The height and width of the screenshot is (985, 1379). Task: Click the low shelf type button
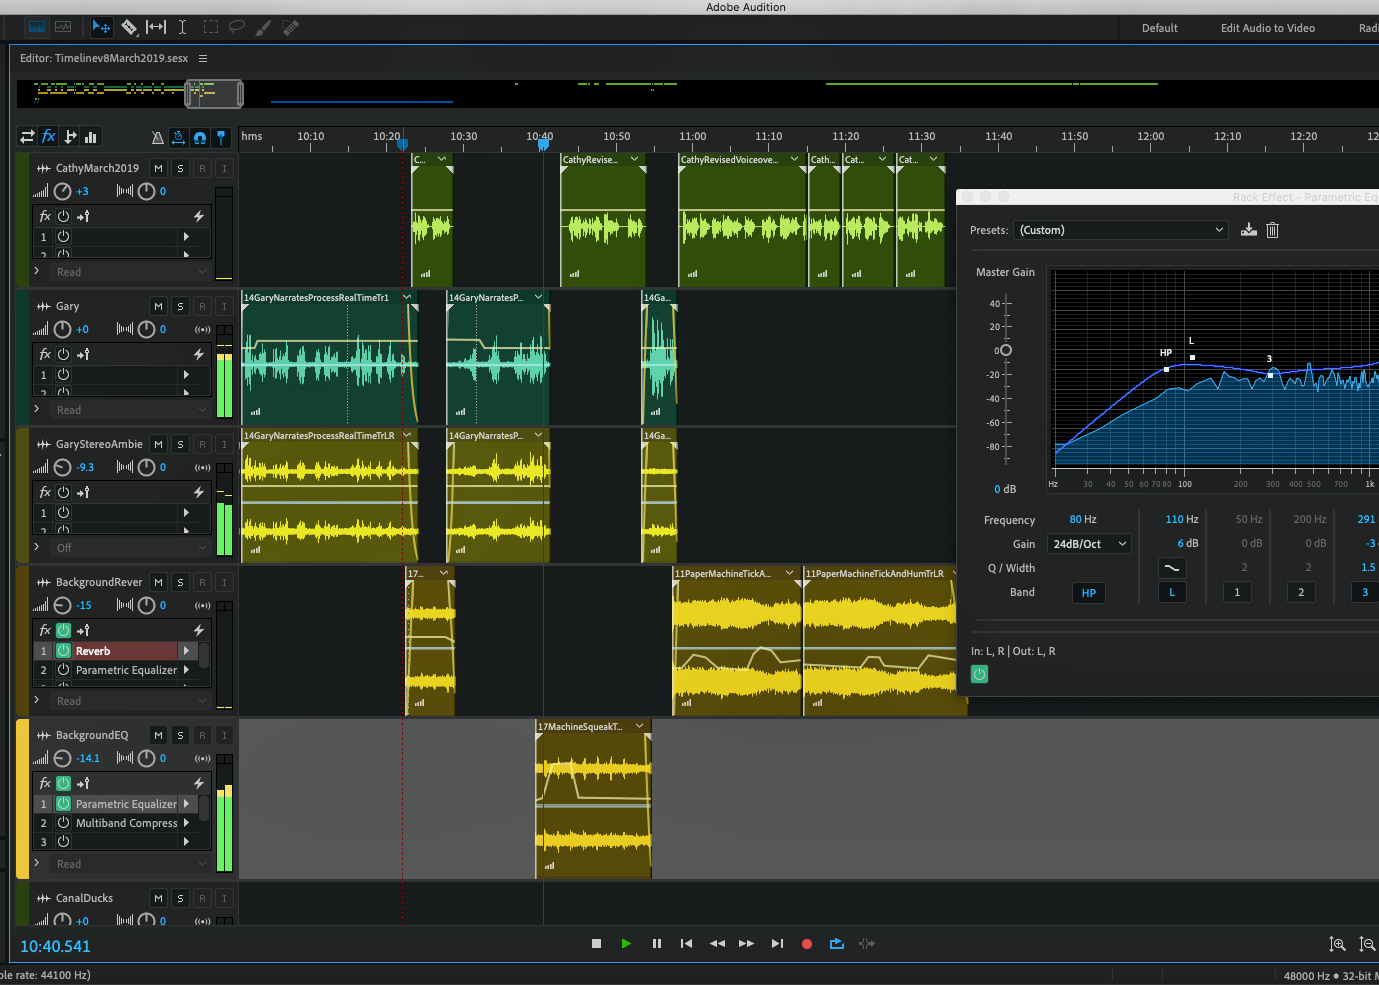pos(1172,568)
